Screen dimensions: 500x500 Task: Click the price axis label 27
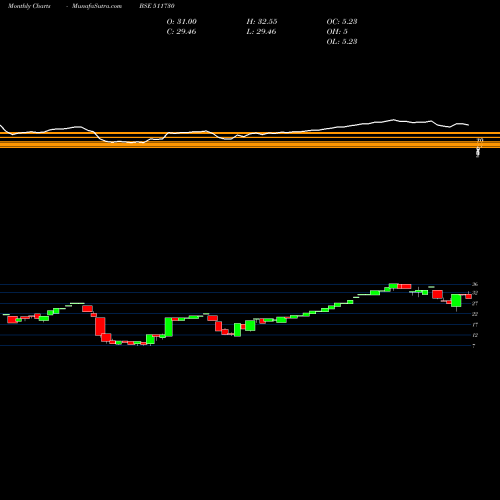(x=475, y=303)
